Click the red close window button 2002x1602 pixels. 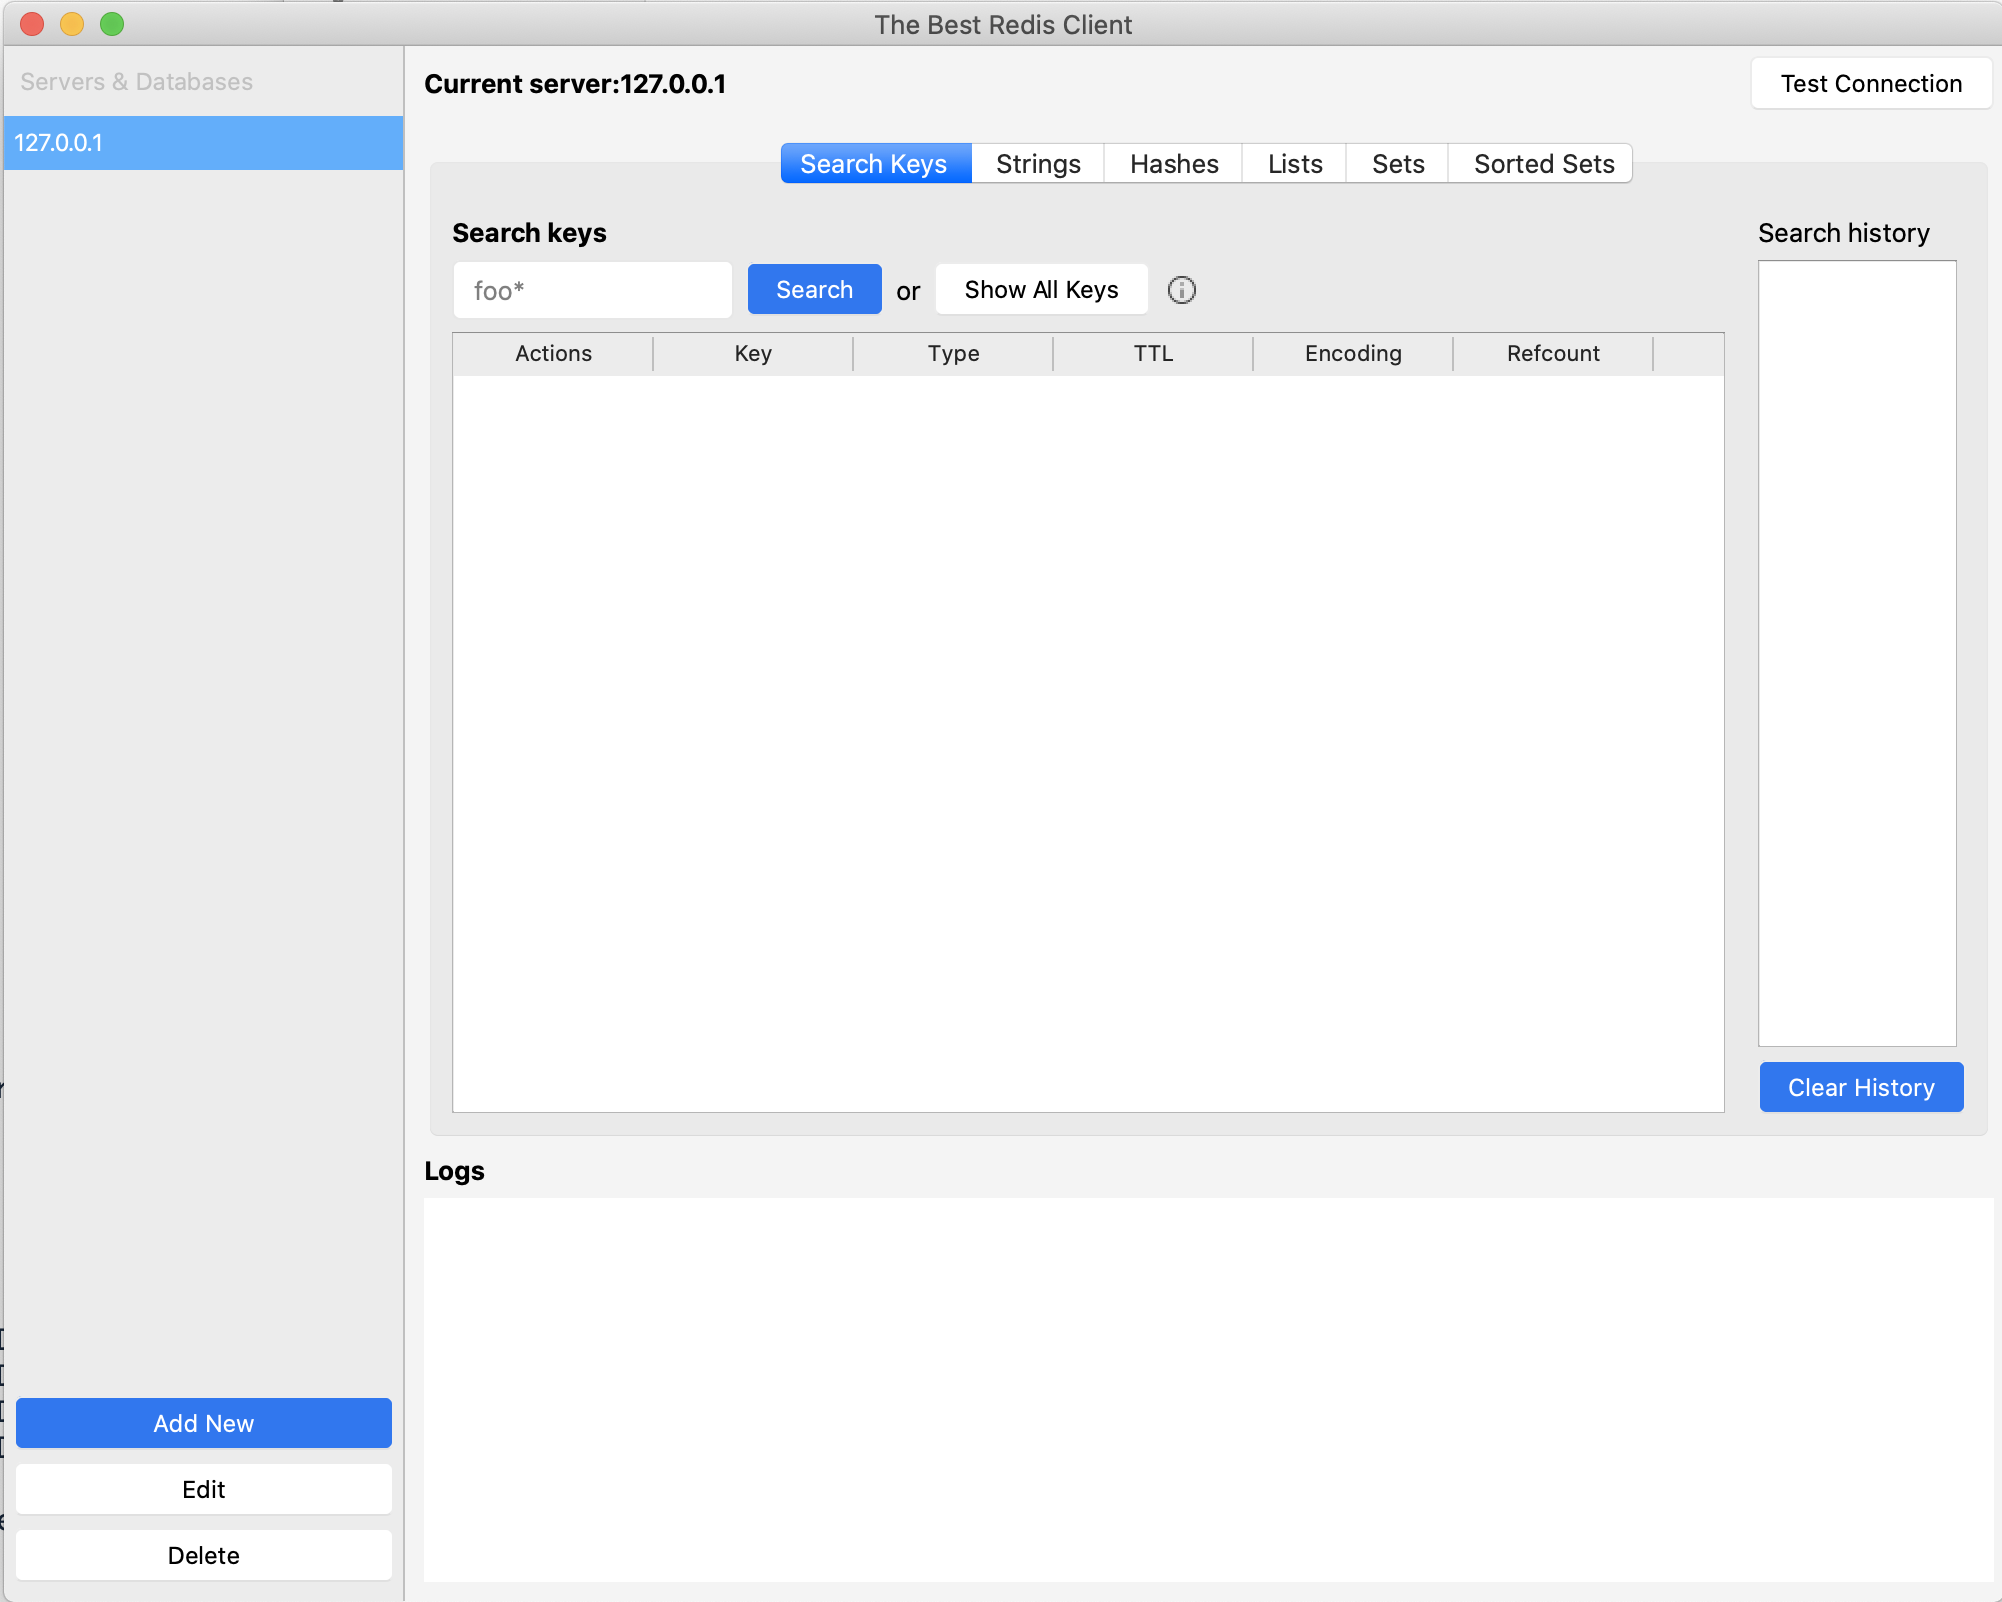click(32, 24)
